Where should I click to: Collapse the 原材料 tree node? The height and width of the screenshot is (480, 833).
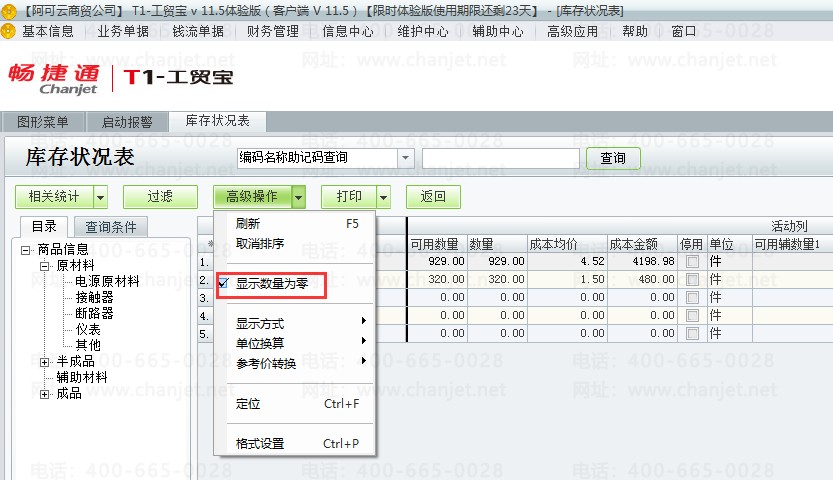click(x=45, y=265)
